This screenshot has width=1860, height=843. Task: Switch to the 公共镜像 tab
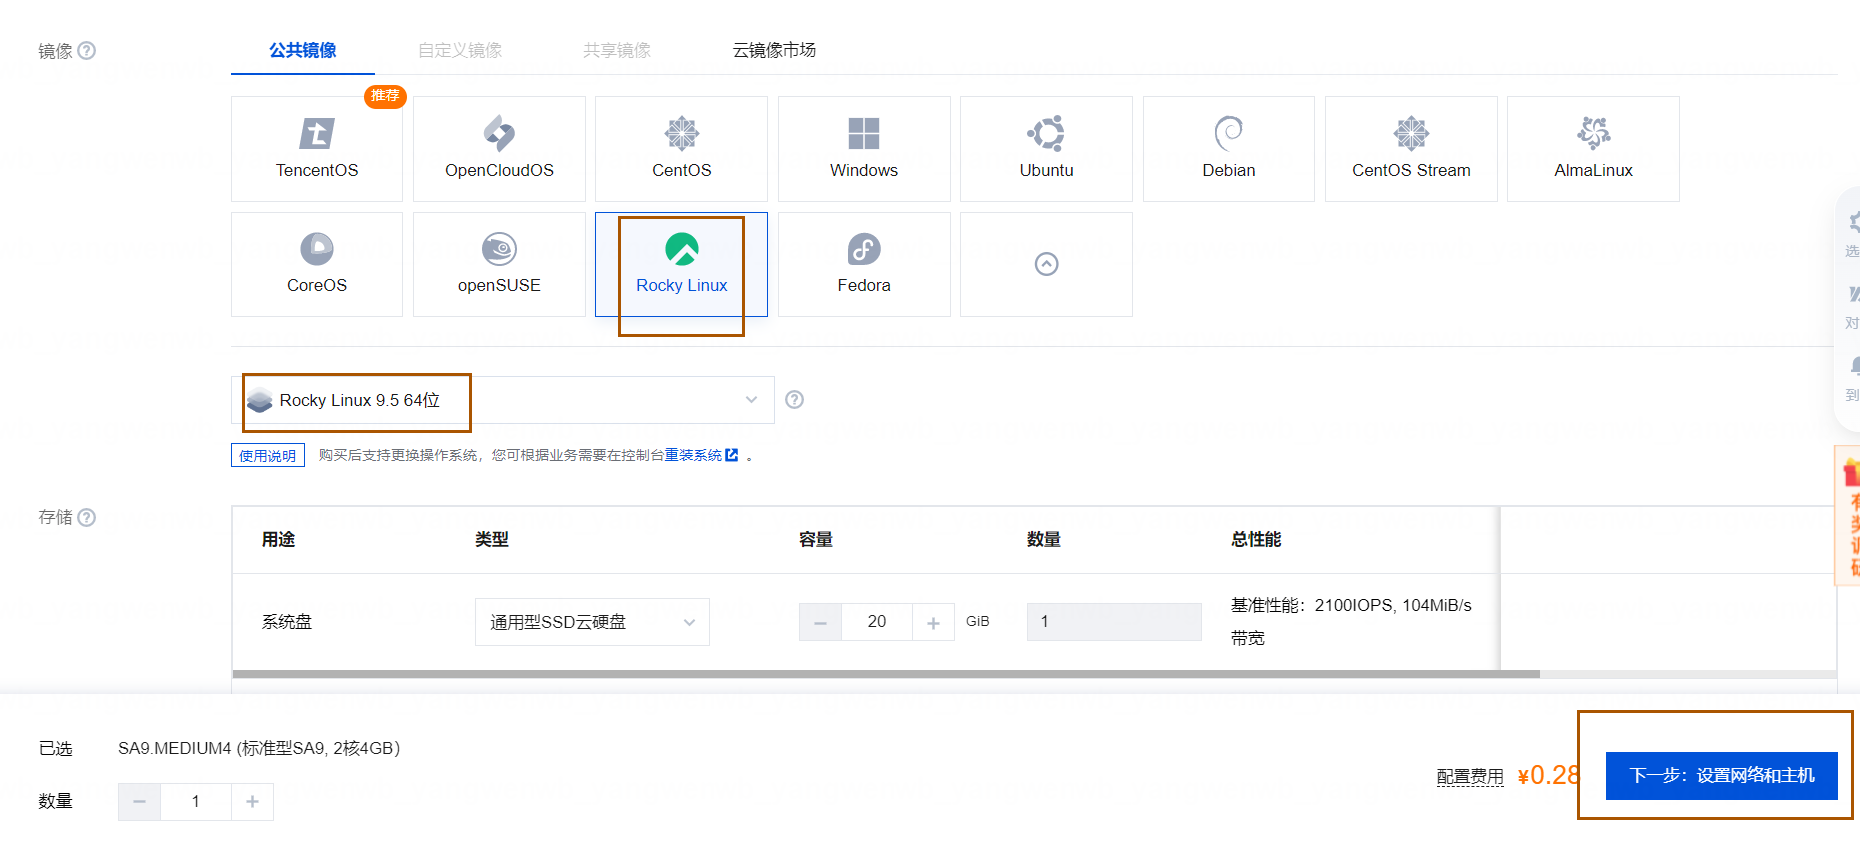(303, 50)
